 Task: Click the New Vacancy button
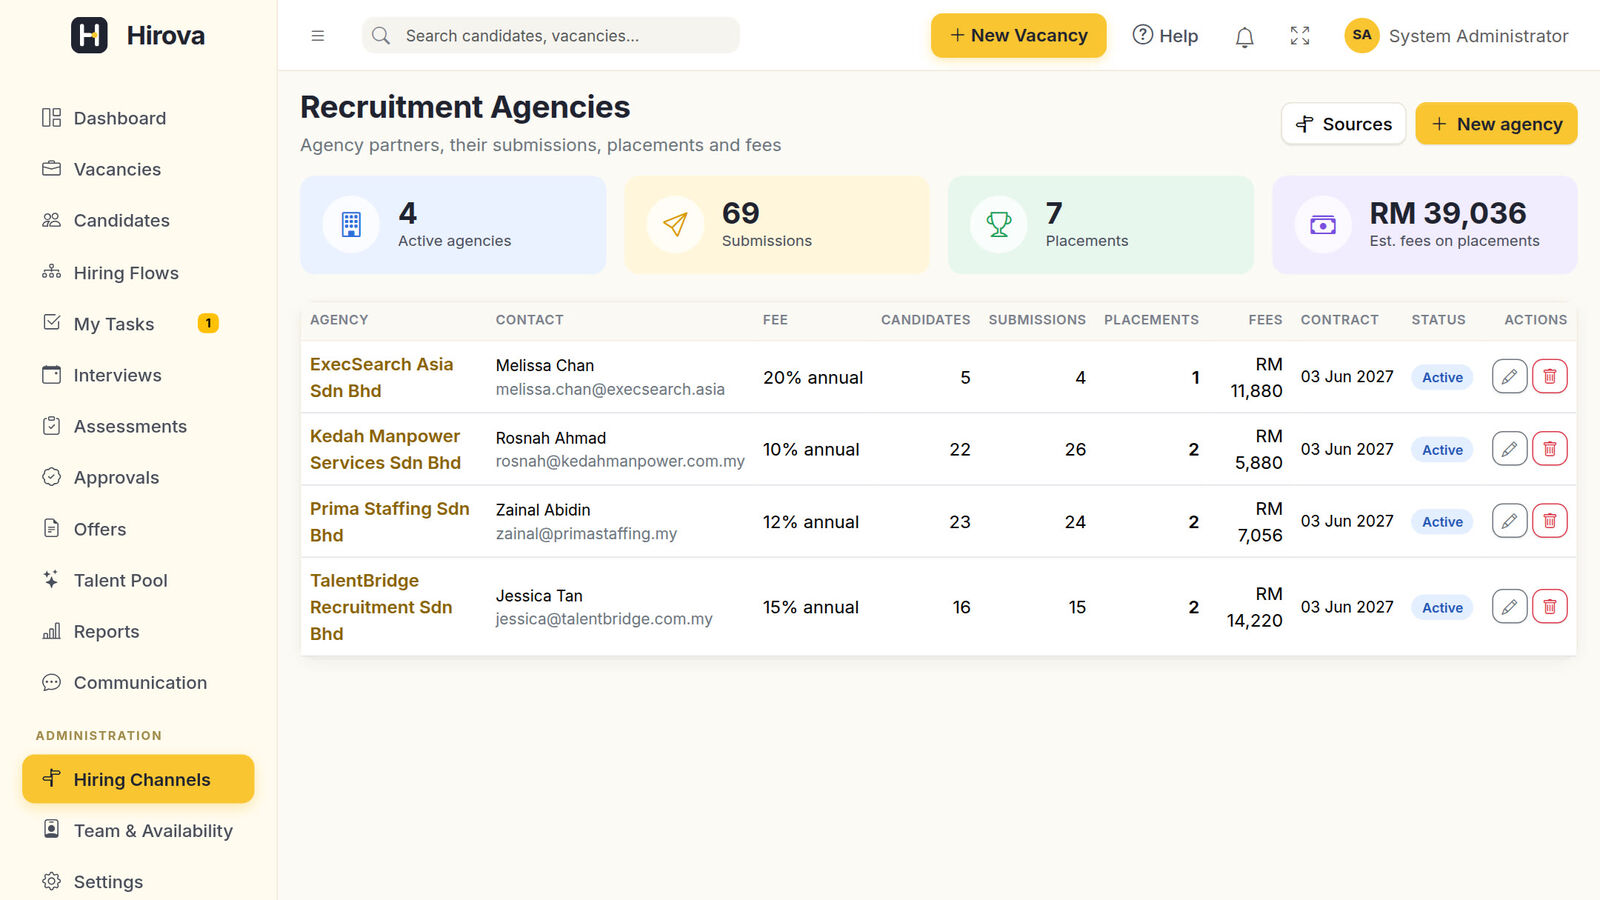pos(1018,35)
